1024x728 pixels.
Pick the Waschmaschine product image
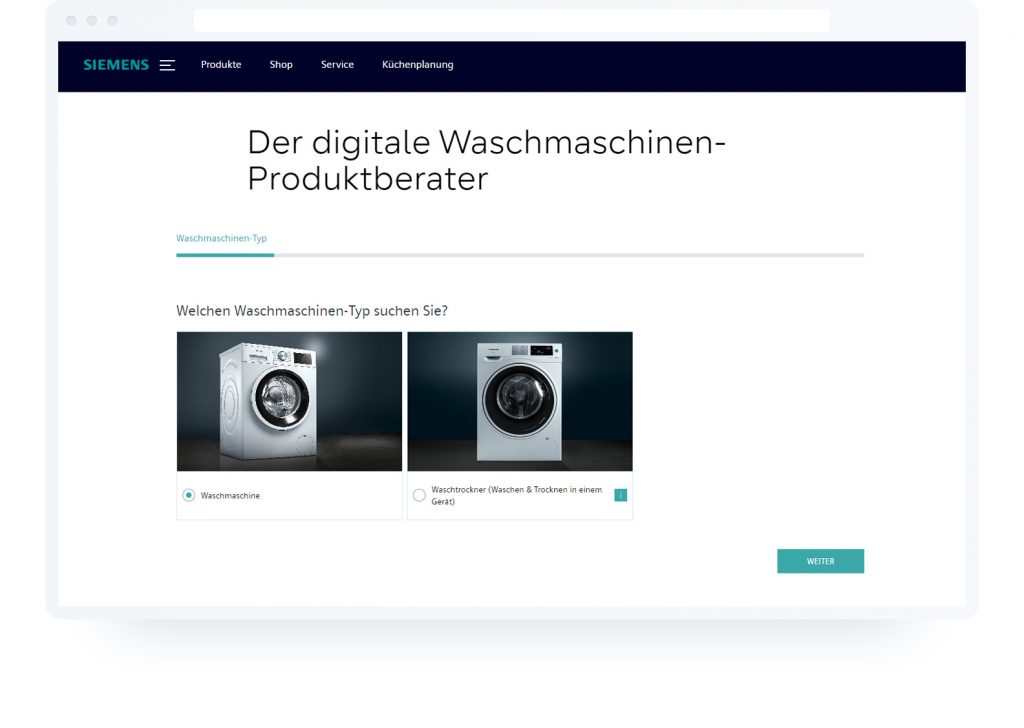click(x=289, y=402)
